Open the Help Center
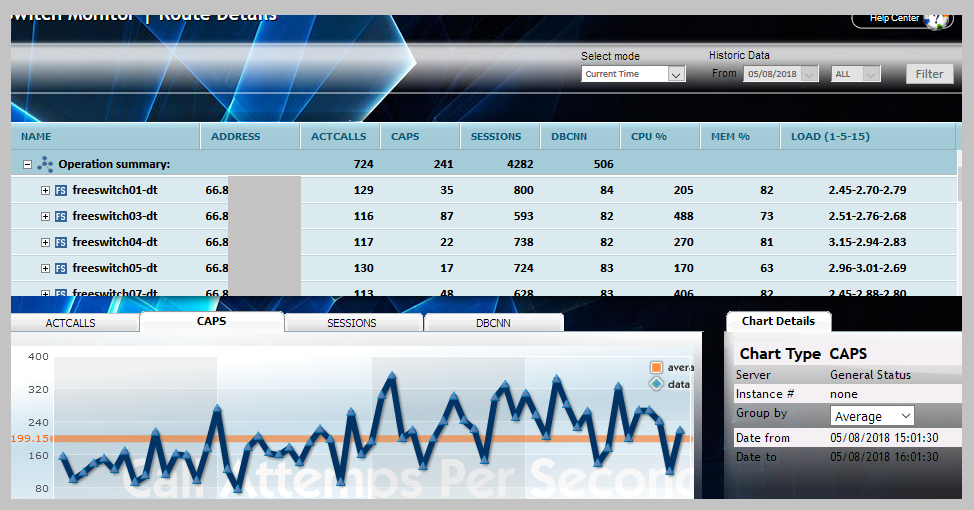The height and width of the screenshot is (510, 974). click(901, 20)
